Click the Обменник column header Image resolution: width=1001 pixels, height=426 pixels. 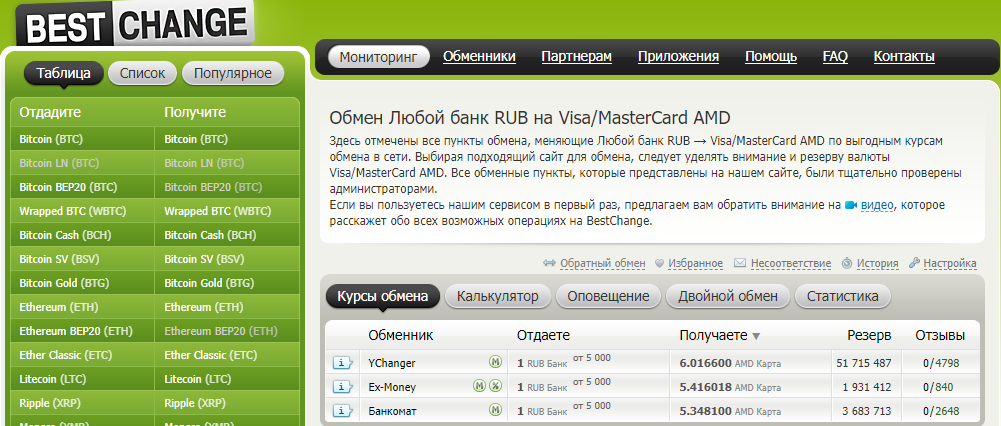(x=401, y=335)
